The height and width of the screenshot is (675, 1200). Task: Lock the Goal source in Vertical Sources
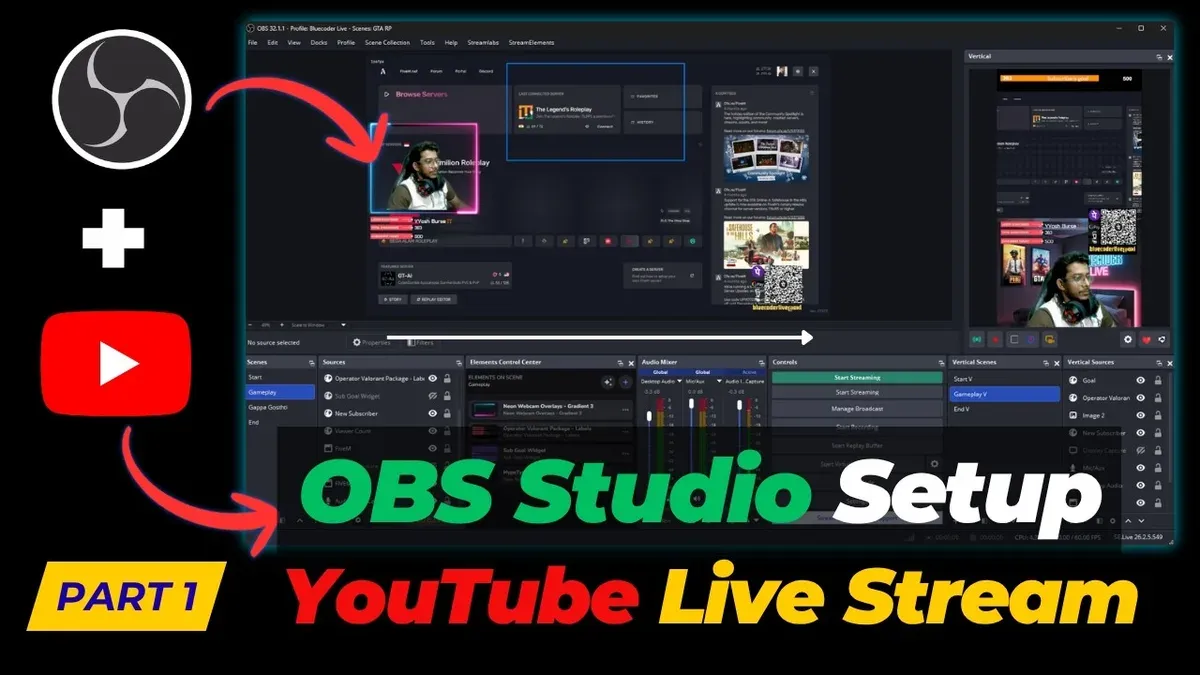coord(1158,380)
